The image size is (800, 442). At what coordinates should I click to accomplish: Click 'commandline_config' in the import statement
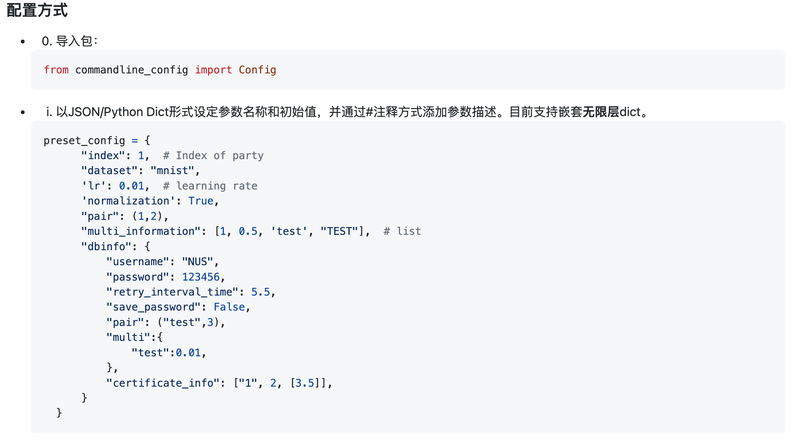[132, 70]
